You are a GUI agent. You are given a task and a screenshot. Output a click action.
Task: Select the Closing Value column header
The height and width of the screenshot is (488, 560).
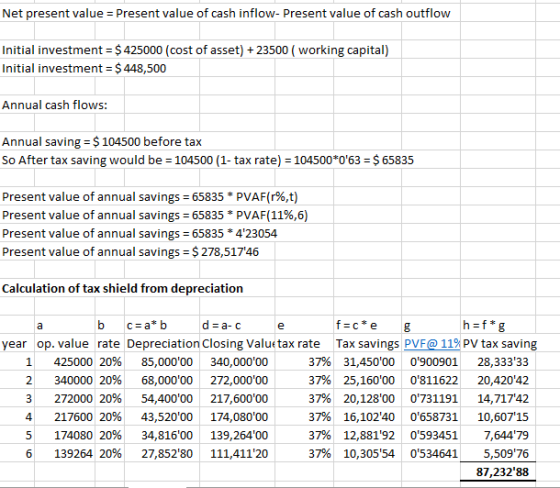pos(238,344)
